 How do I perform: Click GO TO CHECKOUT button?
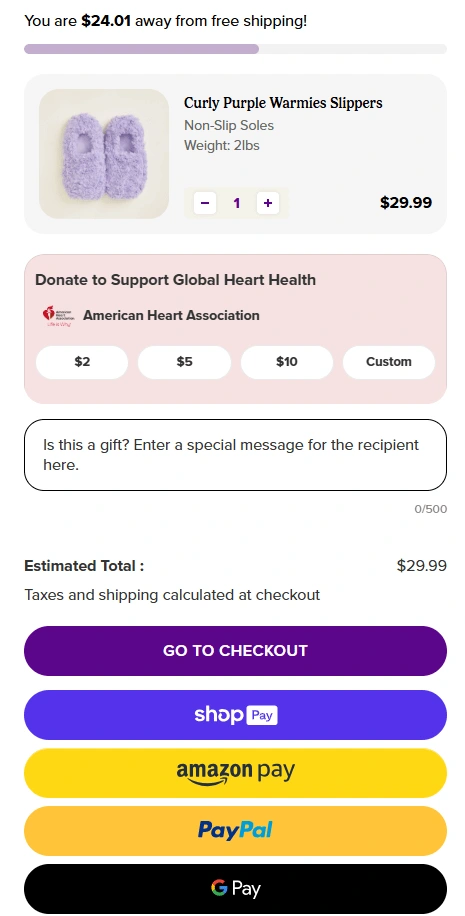235,651
